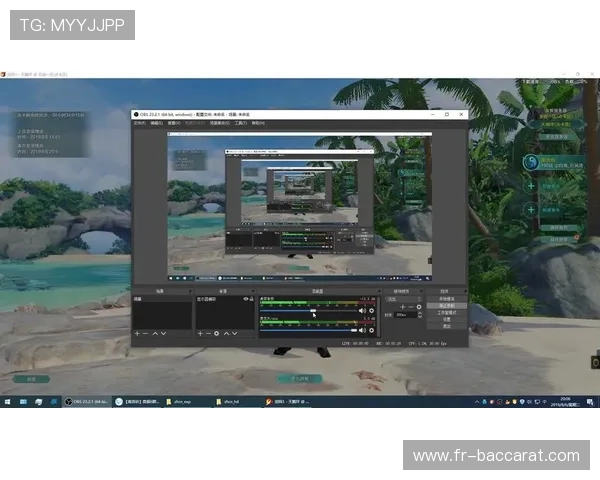
Task: Add a new scene with plus icon
Action: click(x=137, y=333)
